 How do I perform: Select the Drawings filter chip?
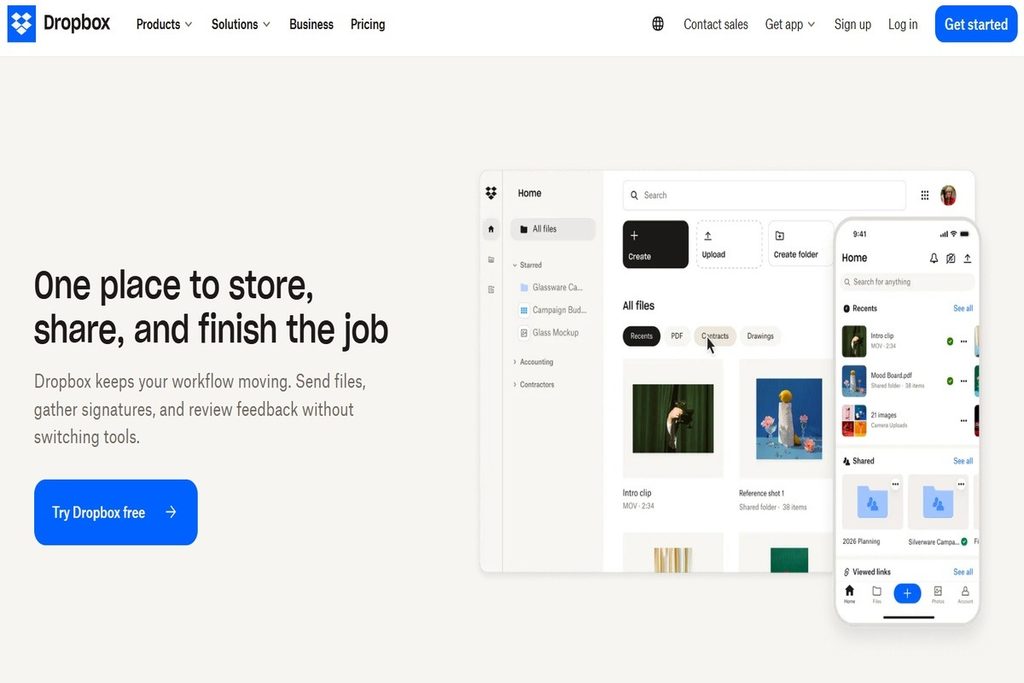point(760,336)
